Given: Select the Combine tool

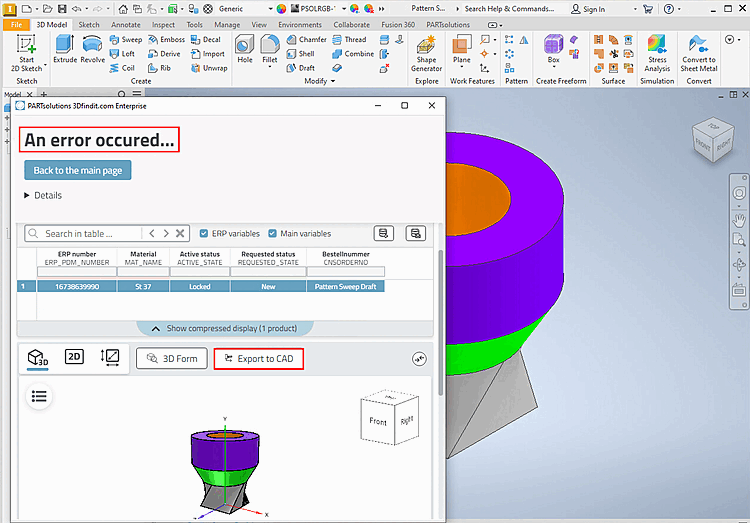Looking at the screenshot, I should point(353,54).
